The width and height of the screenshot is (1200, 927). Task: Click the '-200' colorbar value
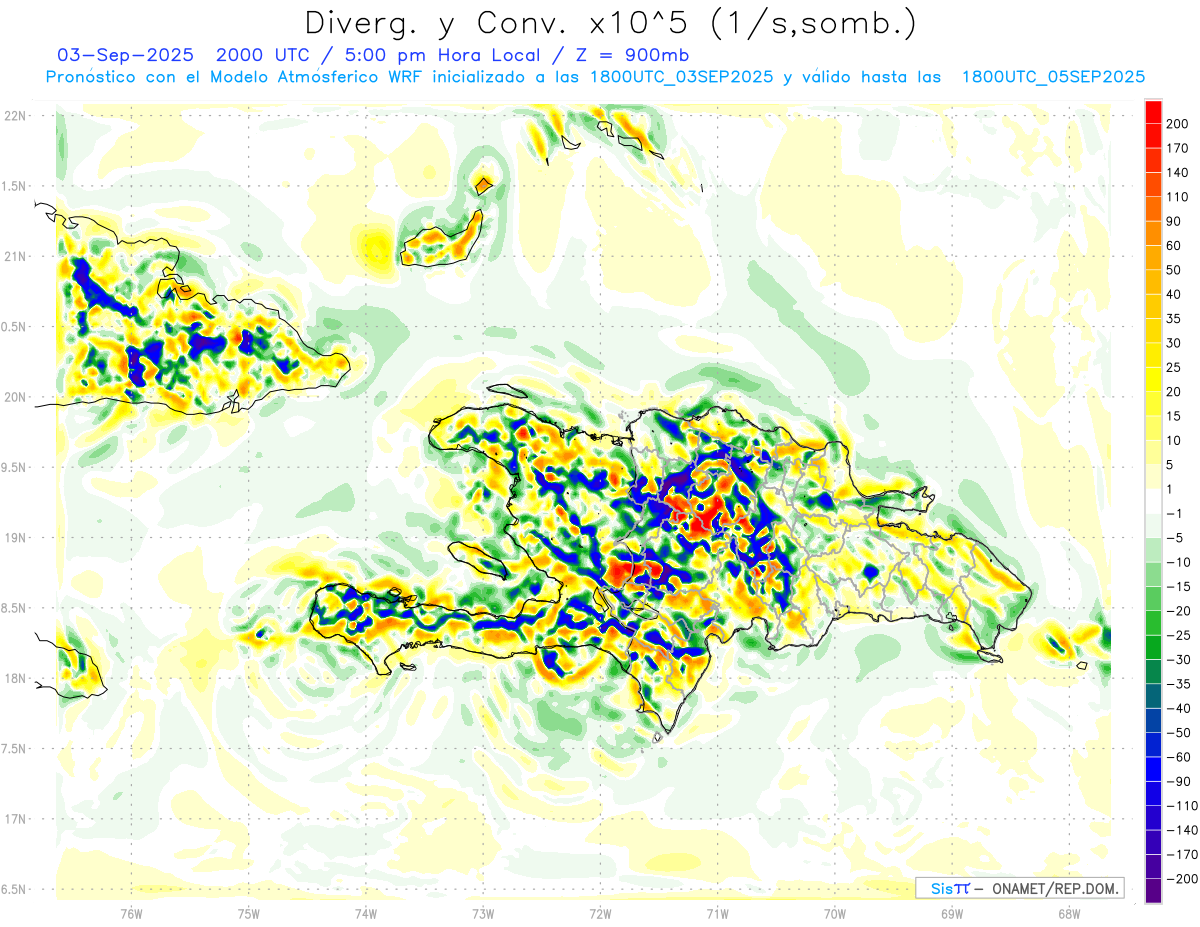[x=1182, y=880]
